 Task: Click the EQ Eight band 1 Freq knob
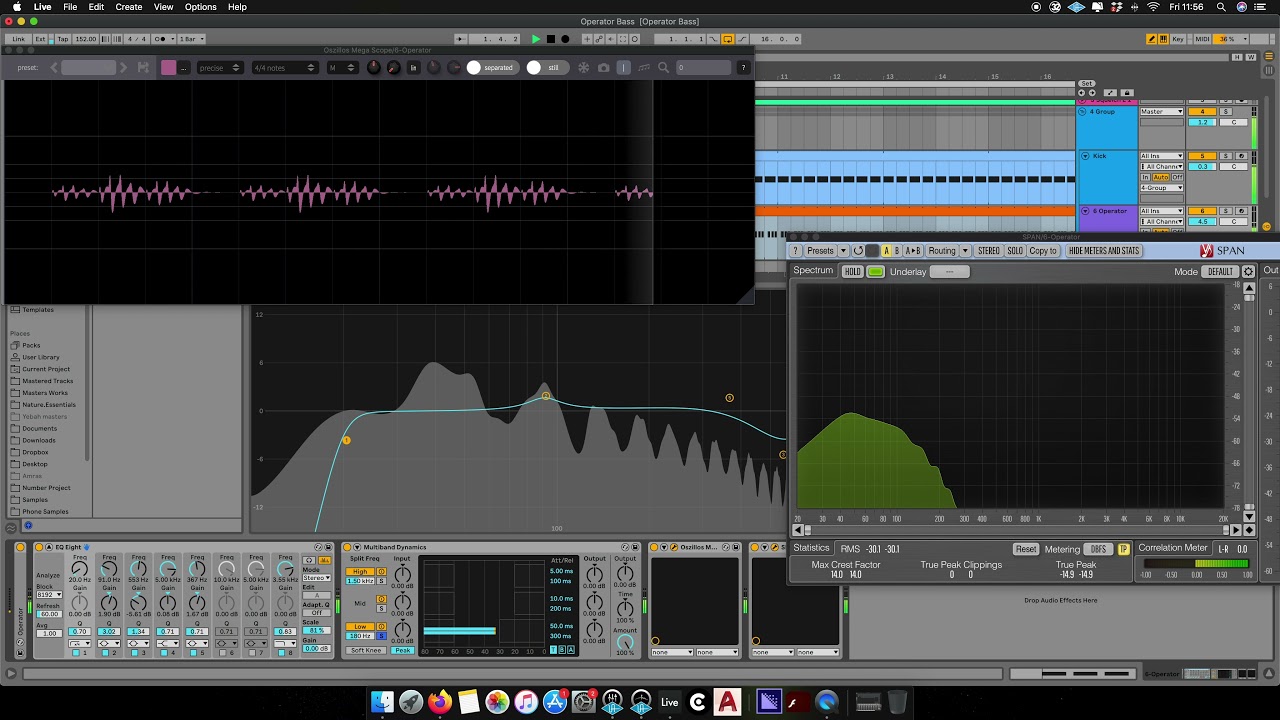coord(79,569)
